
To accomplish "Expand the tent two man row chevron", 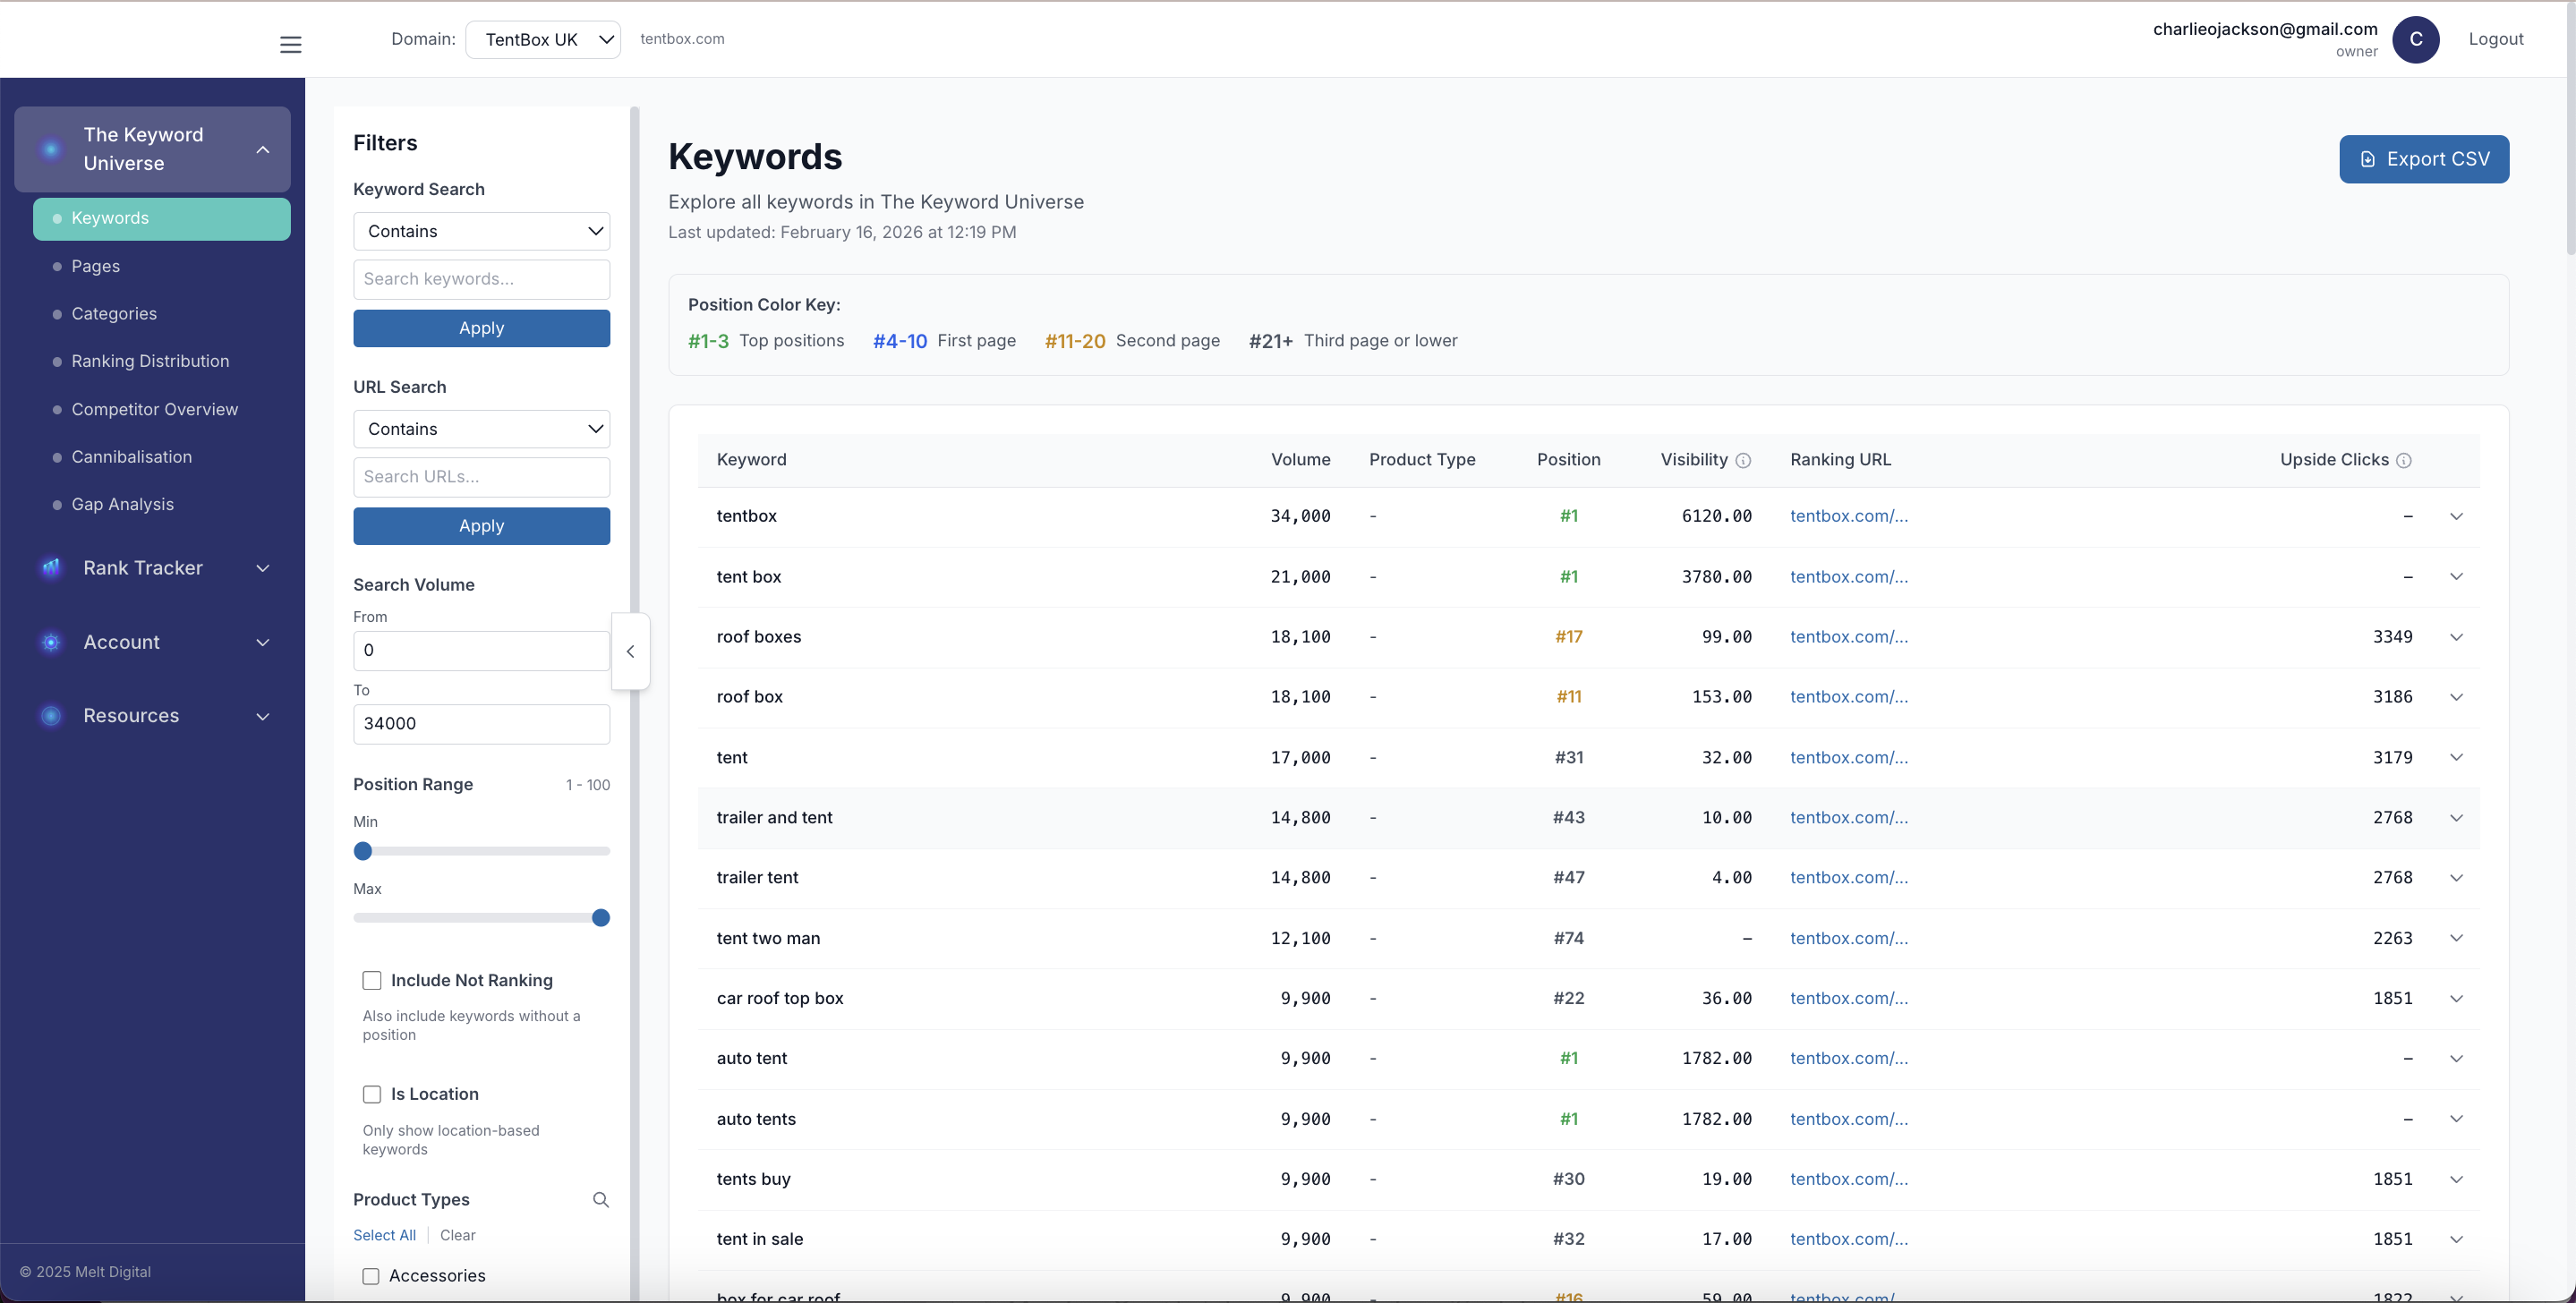I will tap(2456, 938).
